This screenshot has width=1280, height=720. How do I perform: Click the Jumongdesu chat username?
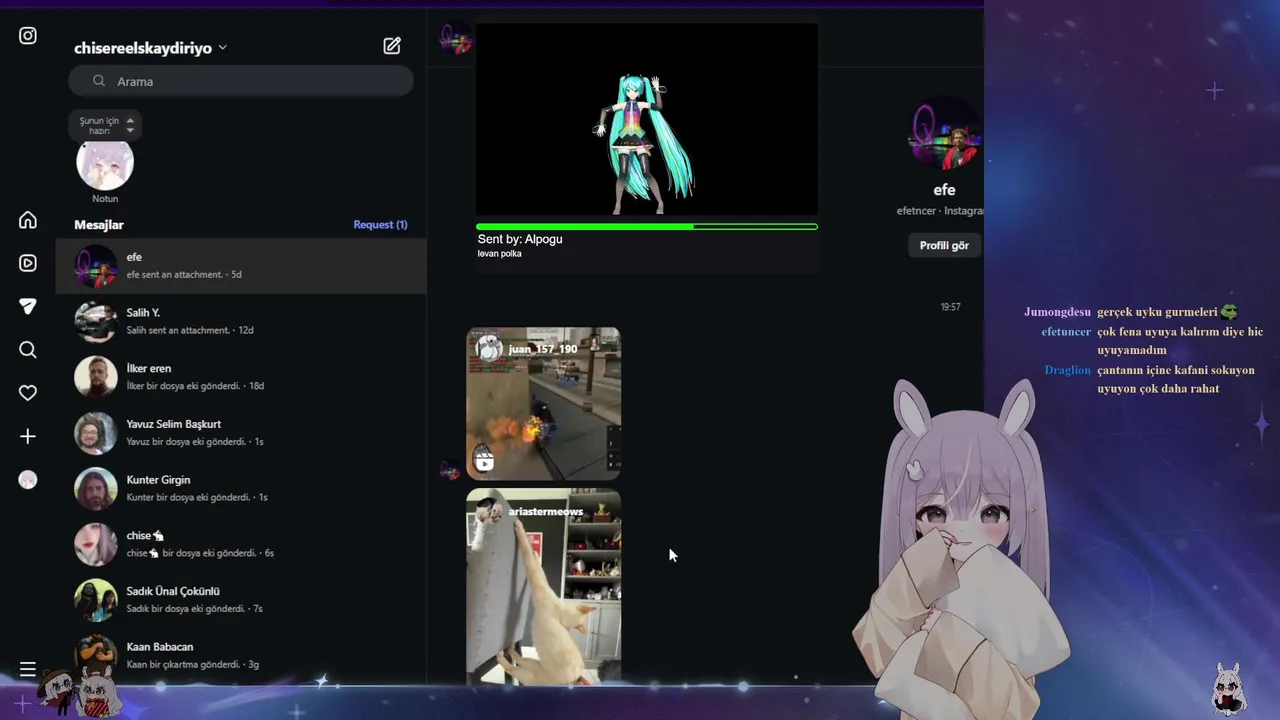click(x=1057, y=312)
